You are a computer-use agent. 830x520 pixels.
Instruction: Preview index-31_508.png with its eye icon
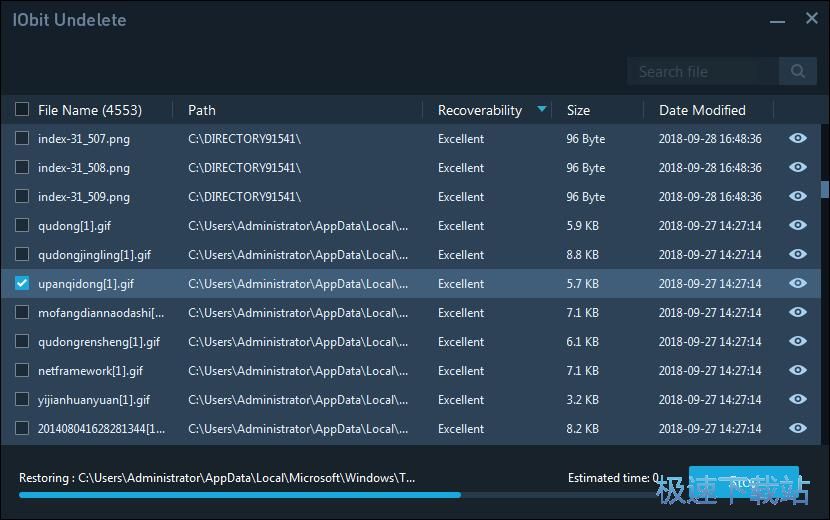tap(798, 167)
